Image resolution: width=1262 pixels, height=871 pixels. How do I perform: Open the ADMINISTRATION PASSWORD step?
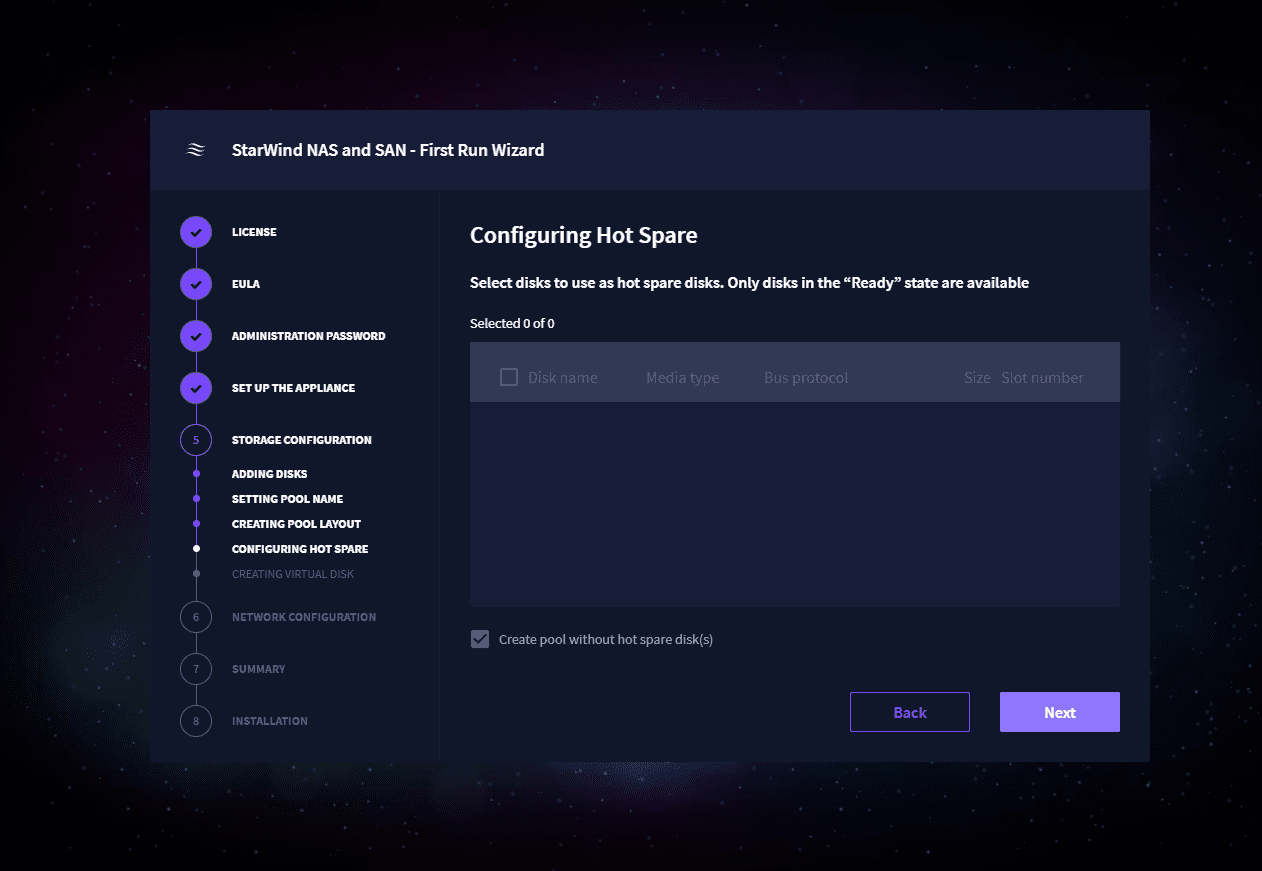[x=308, y=336]
